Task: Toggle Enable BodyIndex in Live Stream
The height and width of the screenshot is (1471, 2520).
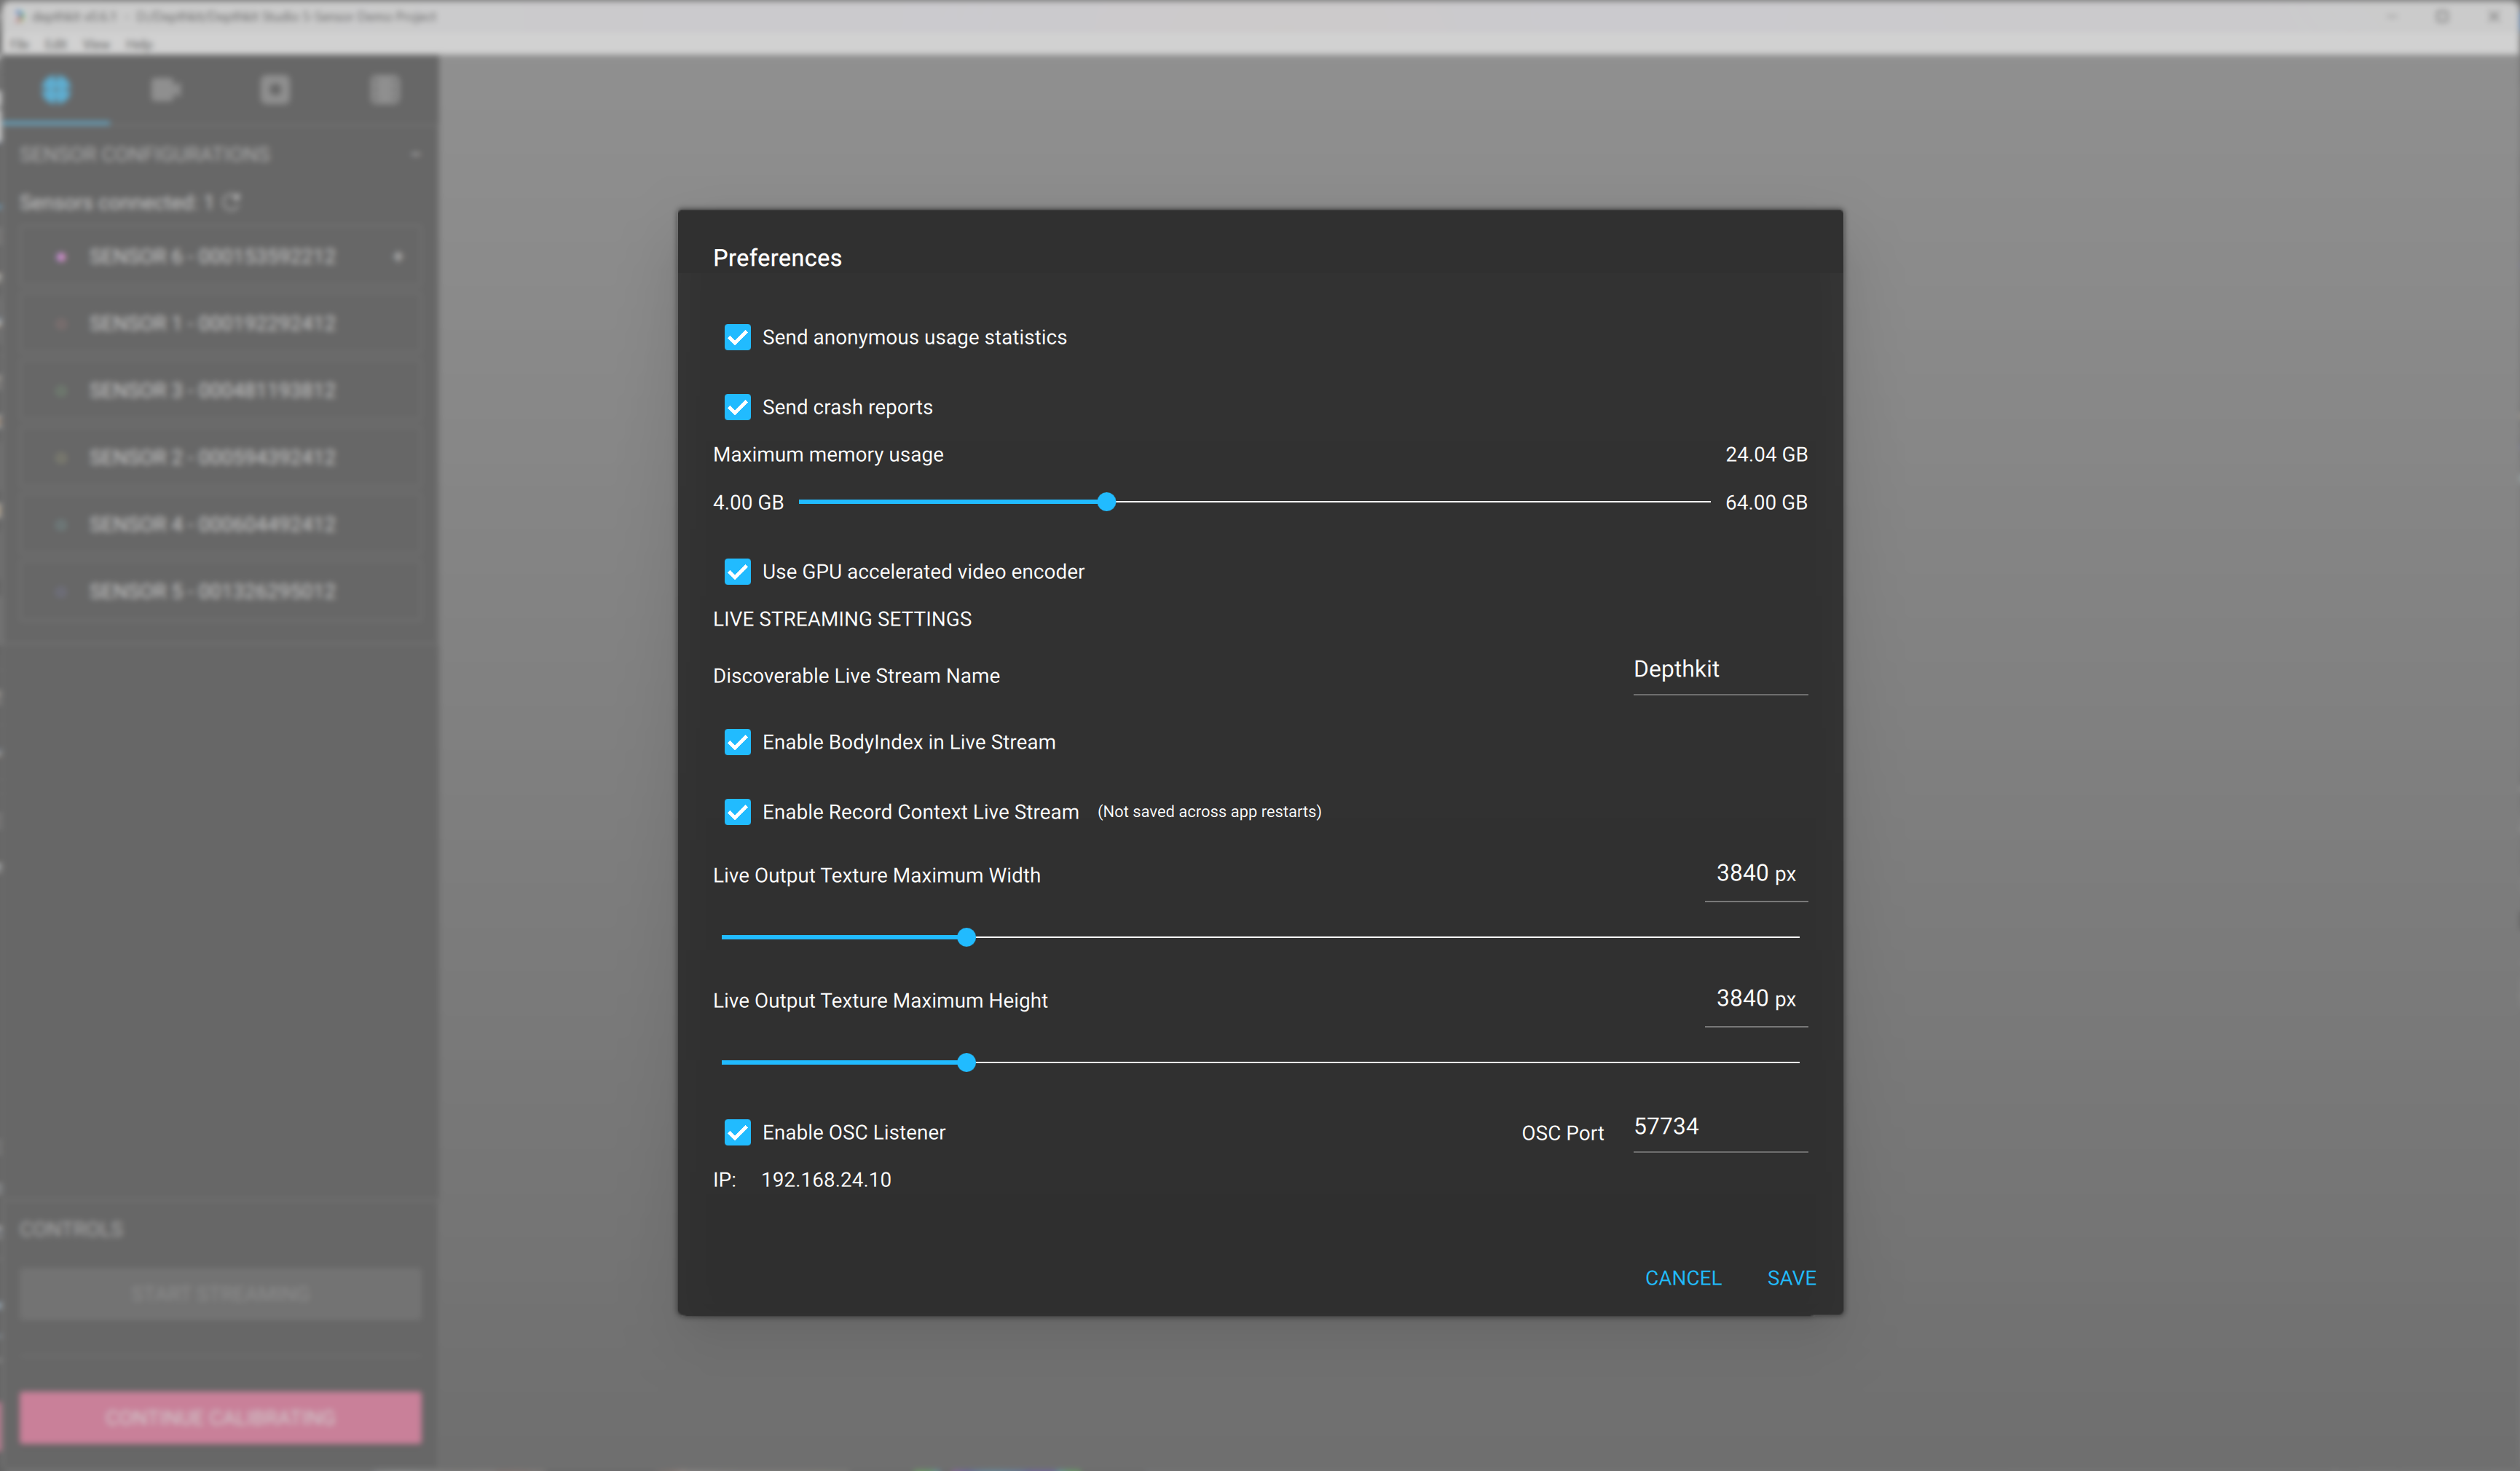Action: (x=737, y=742)
